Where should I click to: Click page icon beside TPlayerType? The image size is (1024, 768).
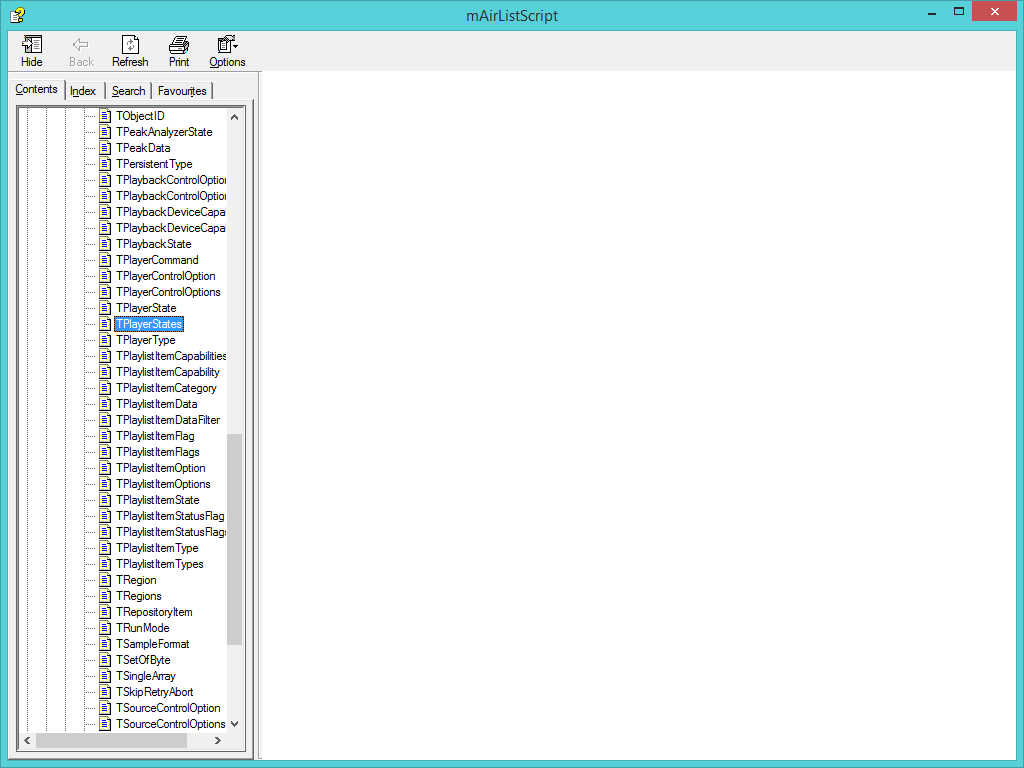pyautogui.click(x=105, y=340)
